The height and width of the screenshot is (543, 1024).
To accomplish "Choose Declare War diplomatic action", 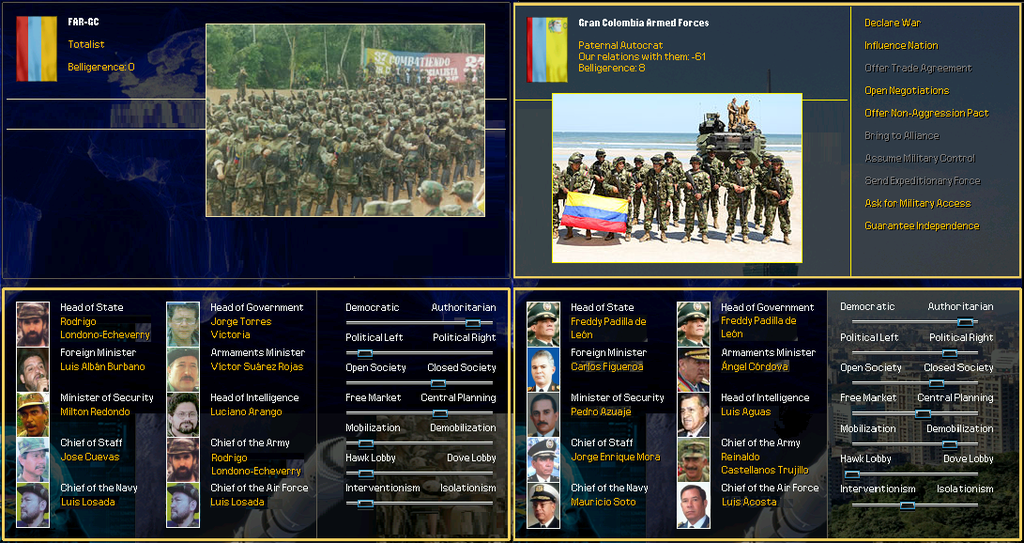I will (892, 23).
